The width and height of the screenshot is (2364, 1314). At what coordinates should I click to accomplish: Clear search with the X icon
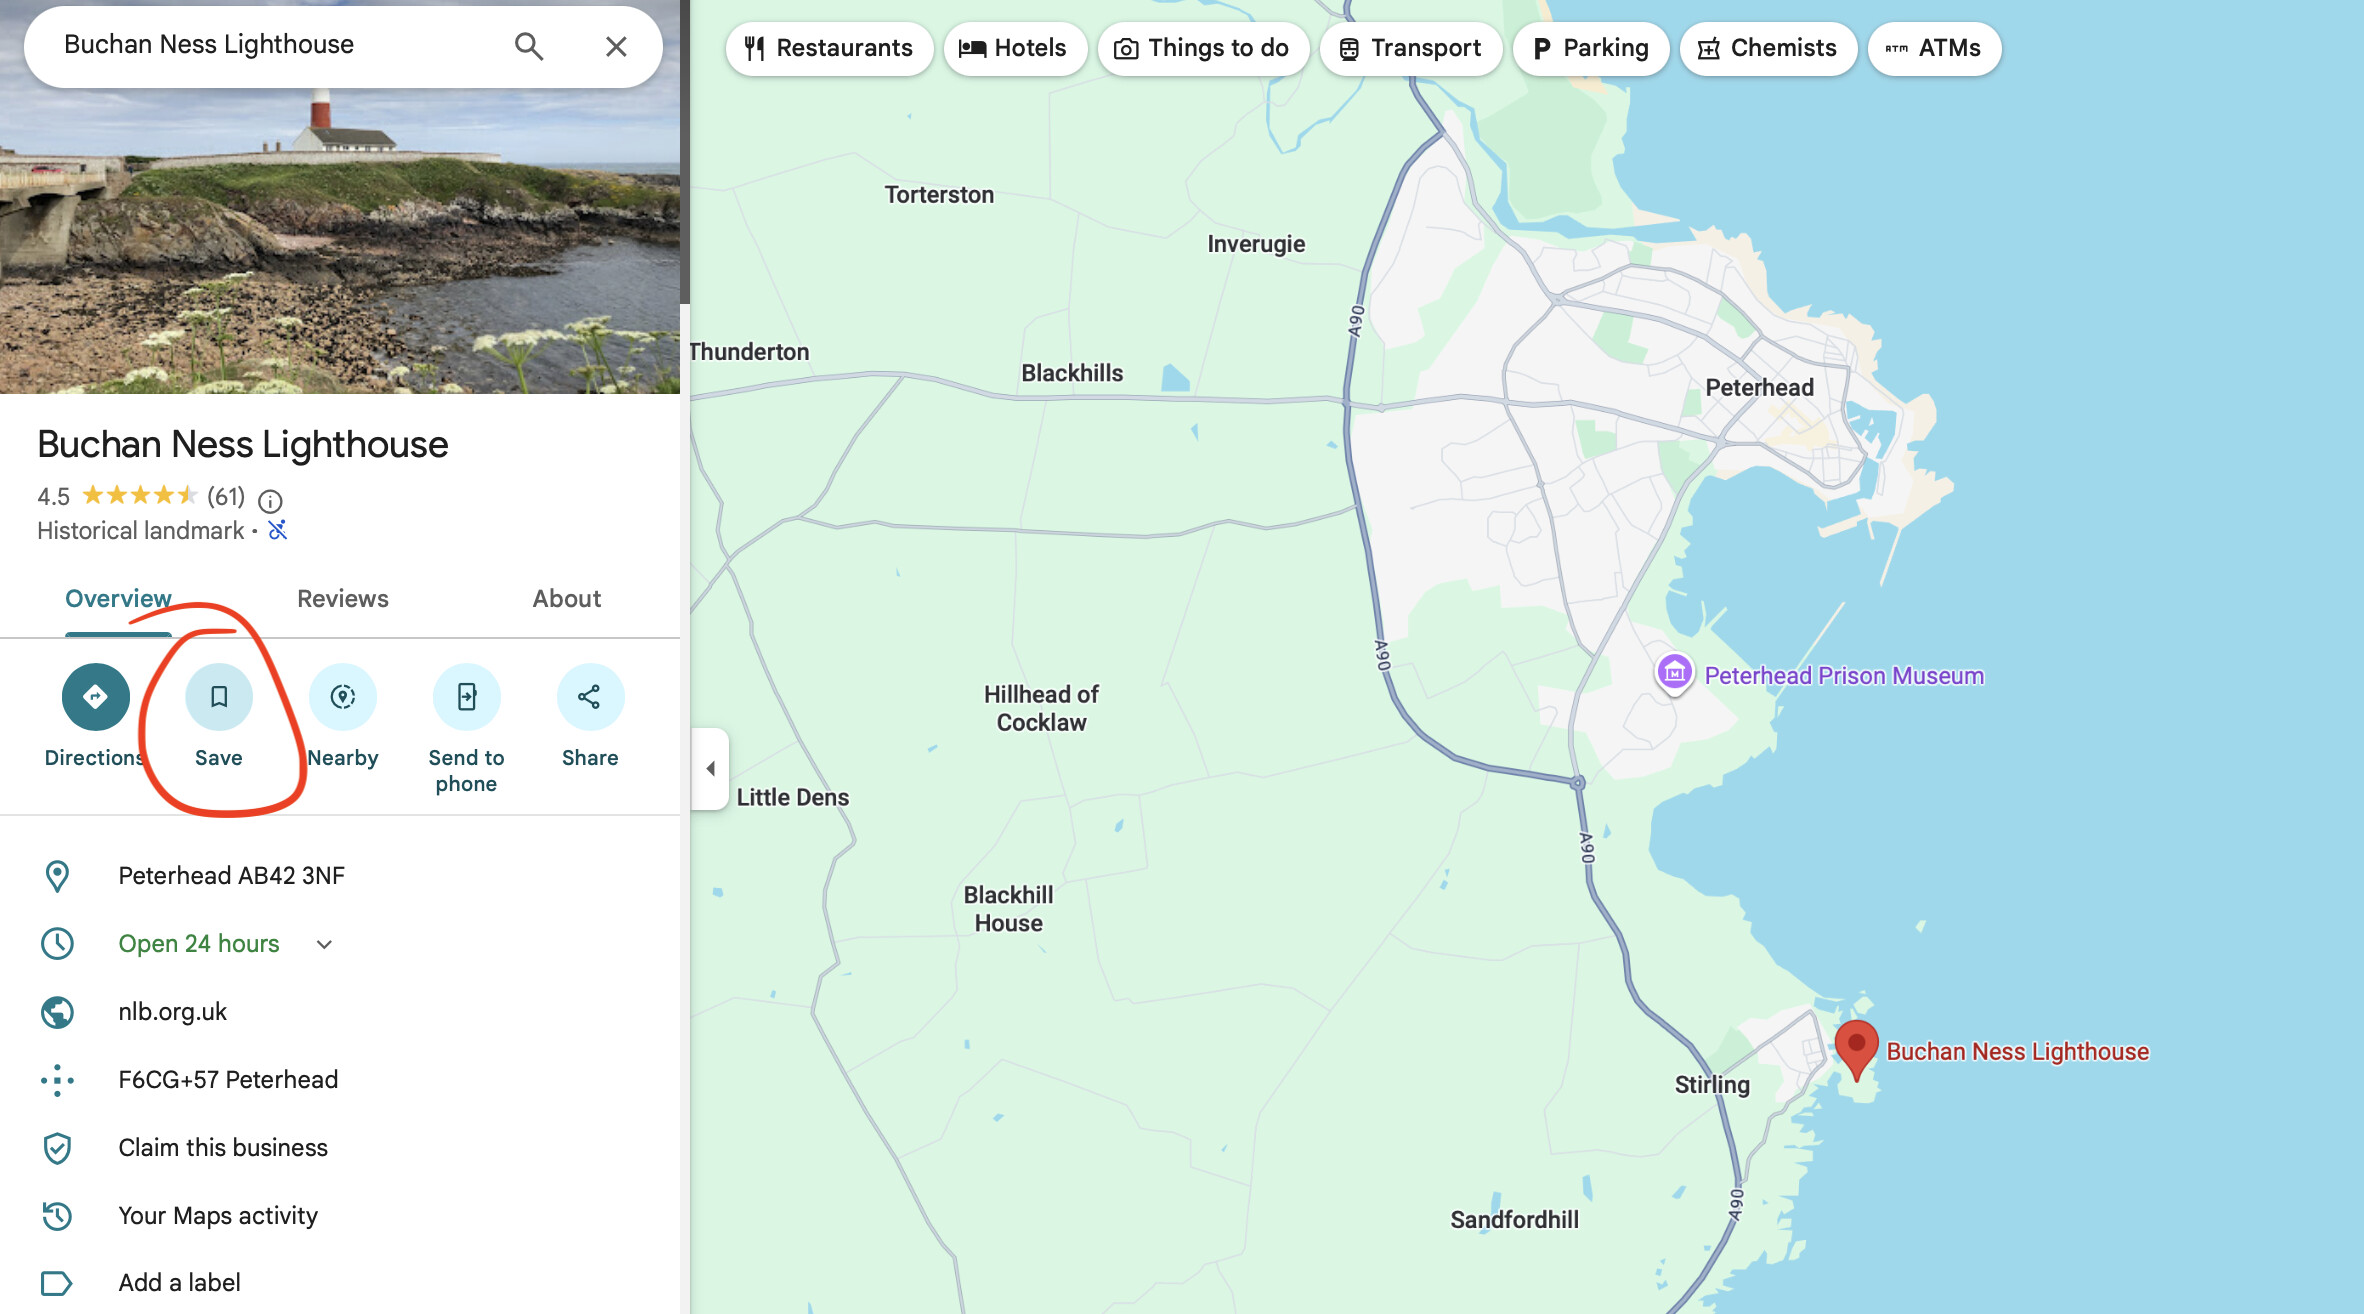(x=616, y=46)
